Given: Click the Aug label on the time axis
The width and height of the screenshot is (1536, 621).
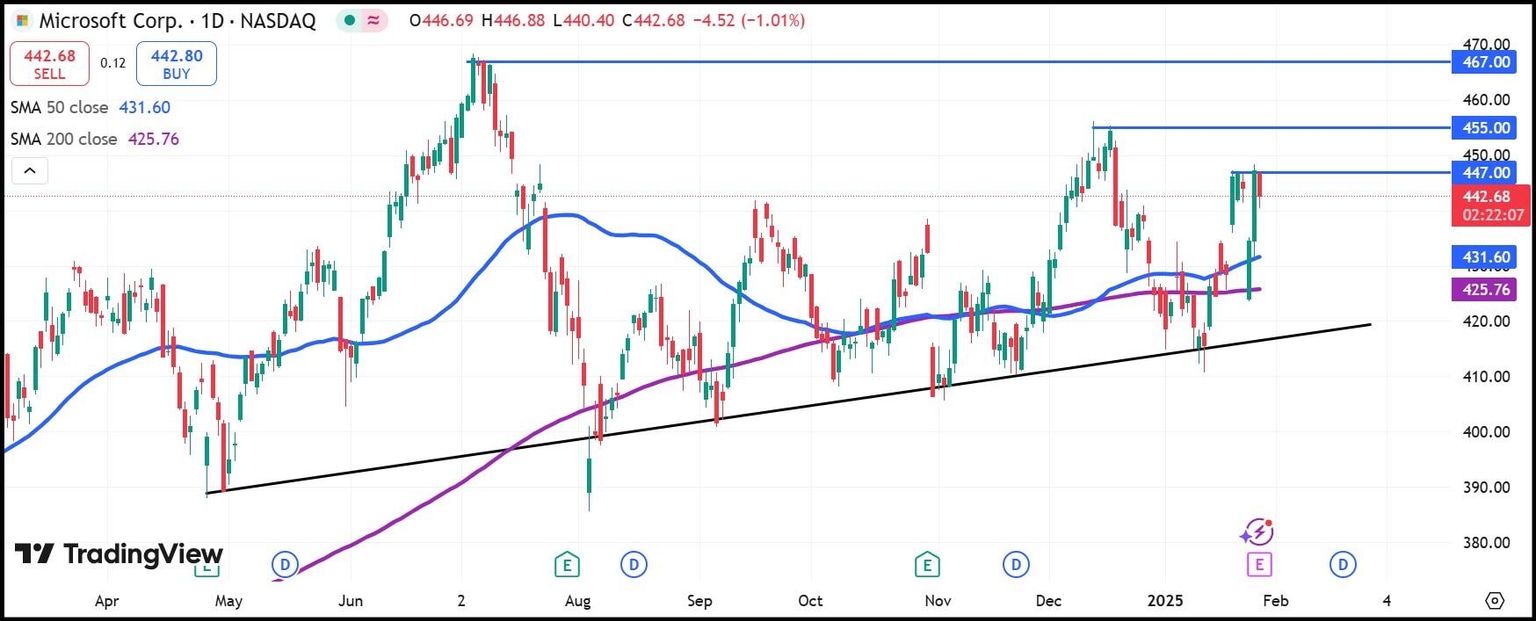Looking at the screenshot, I should tap(578, 602).
